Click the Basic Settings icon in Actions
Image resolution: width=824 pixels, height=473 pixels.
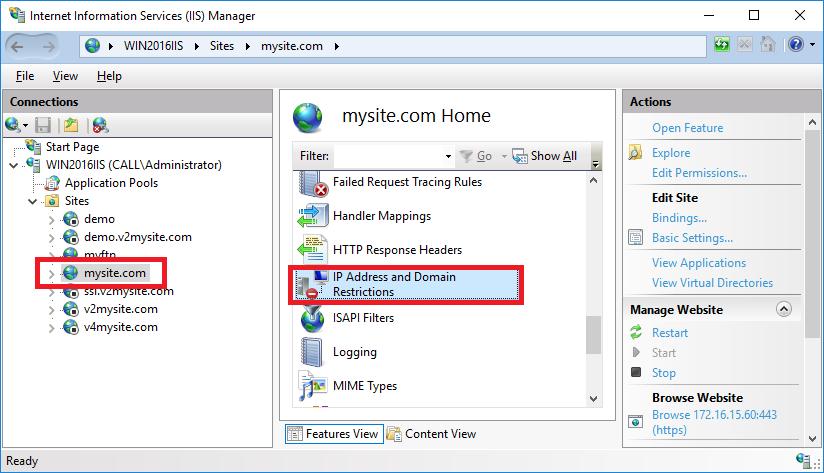pos(635,238)
